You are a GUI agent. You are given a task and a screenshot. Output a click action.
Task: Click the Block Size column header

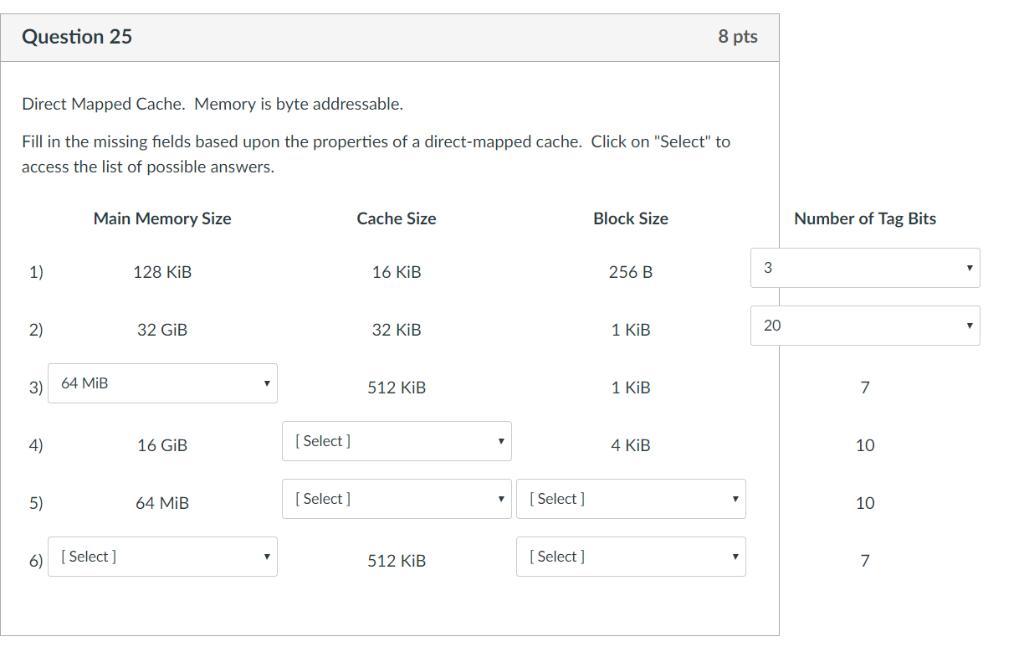pyautogui.click(x=630, y=218)
